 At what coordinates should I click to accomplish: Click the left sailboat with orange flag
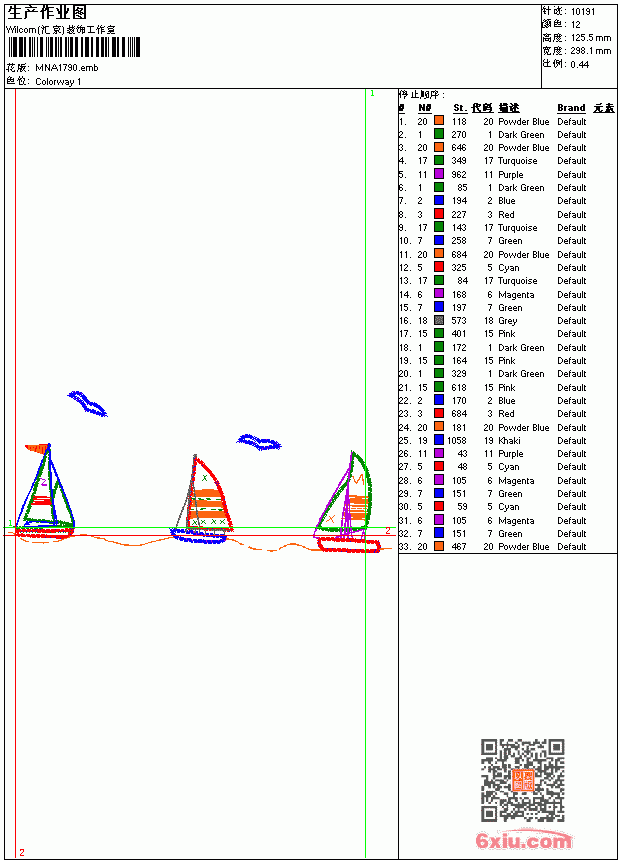click(x=45, y=491)
